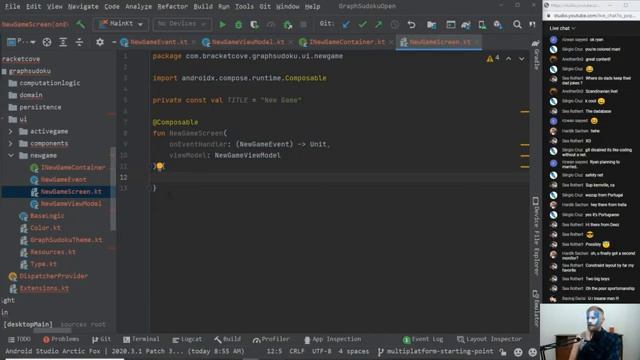640x360 pixels.
Task: Open the Layout Inspector
Action: [489, 339]
